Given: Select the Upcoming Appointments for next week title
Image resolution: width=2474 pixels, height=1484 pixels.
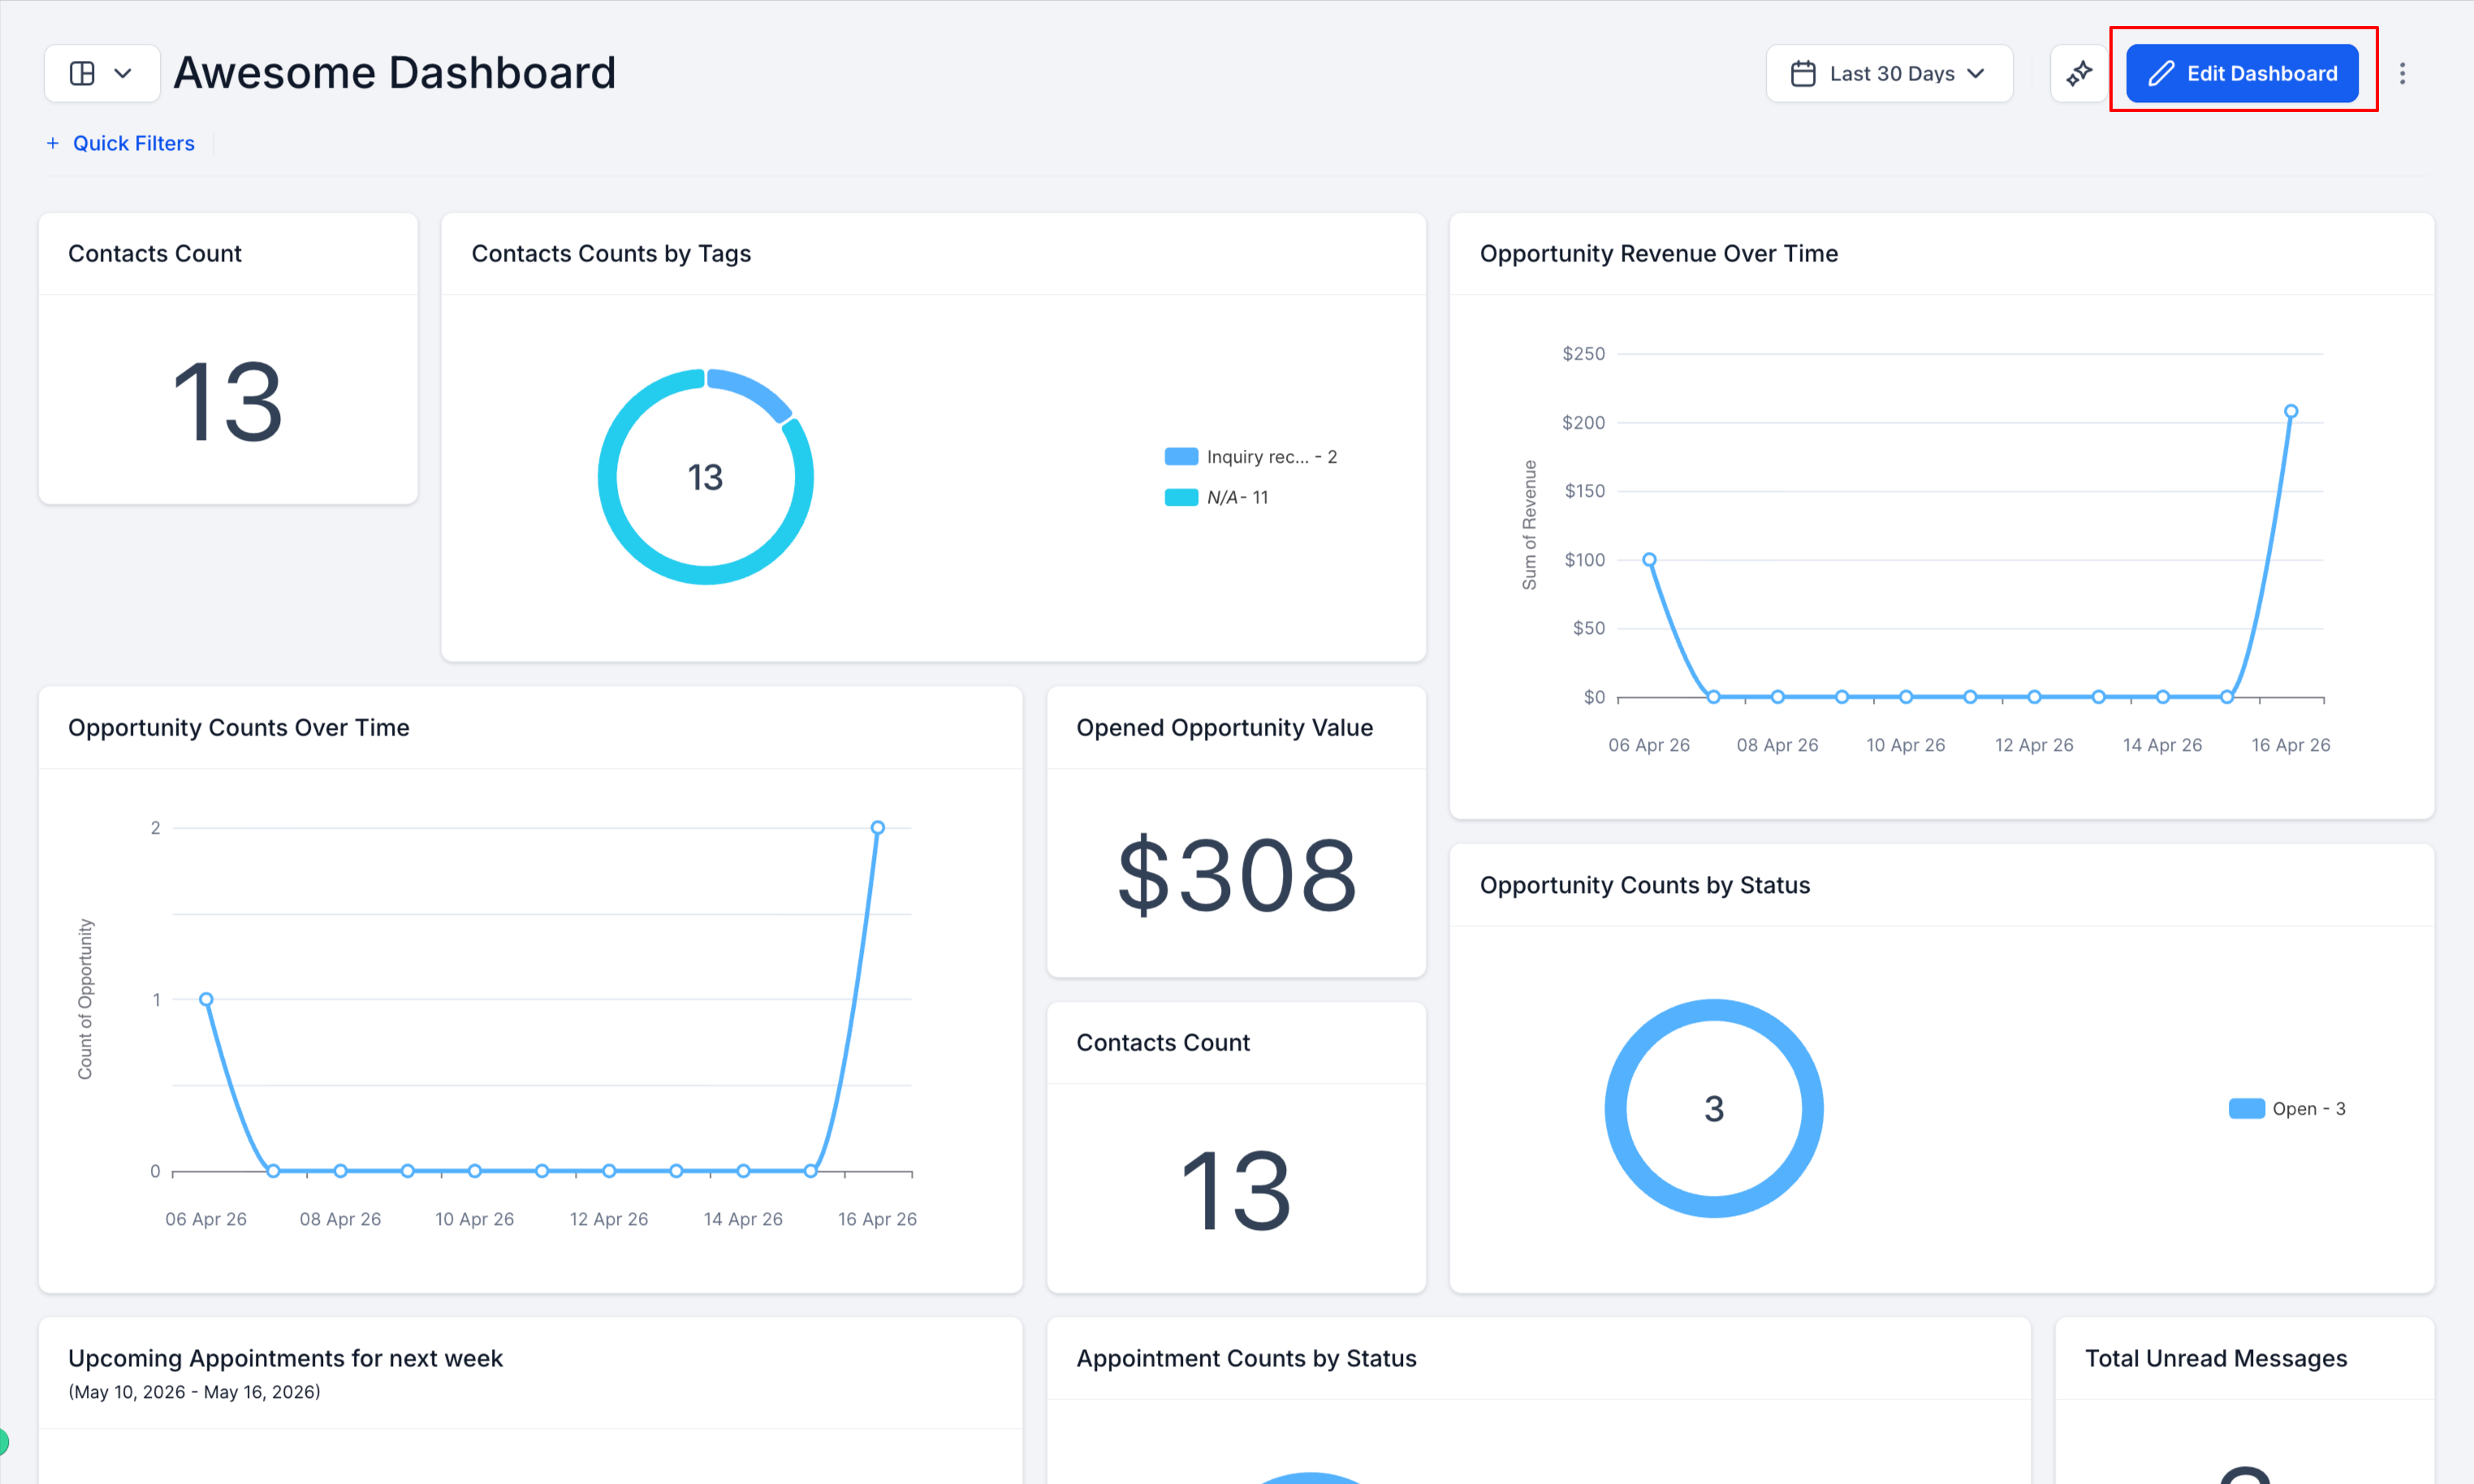Looking at the screenshot, I should (285, 1358).
